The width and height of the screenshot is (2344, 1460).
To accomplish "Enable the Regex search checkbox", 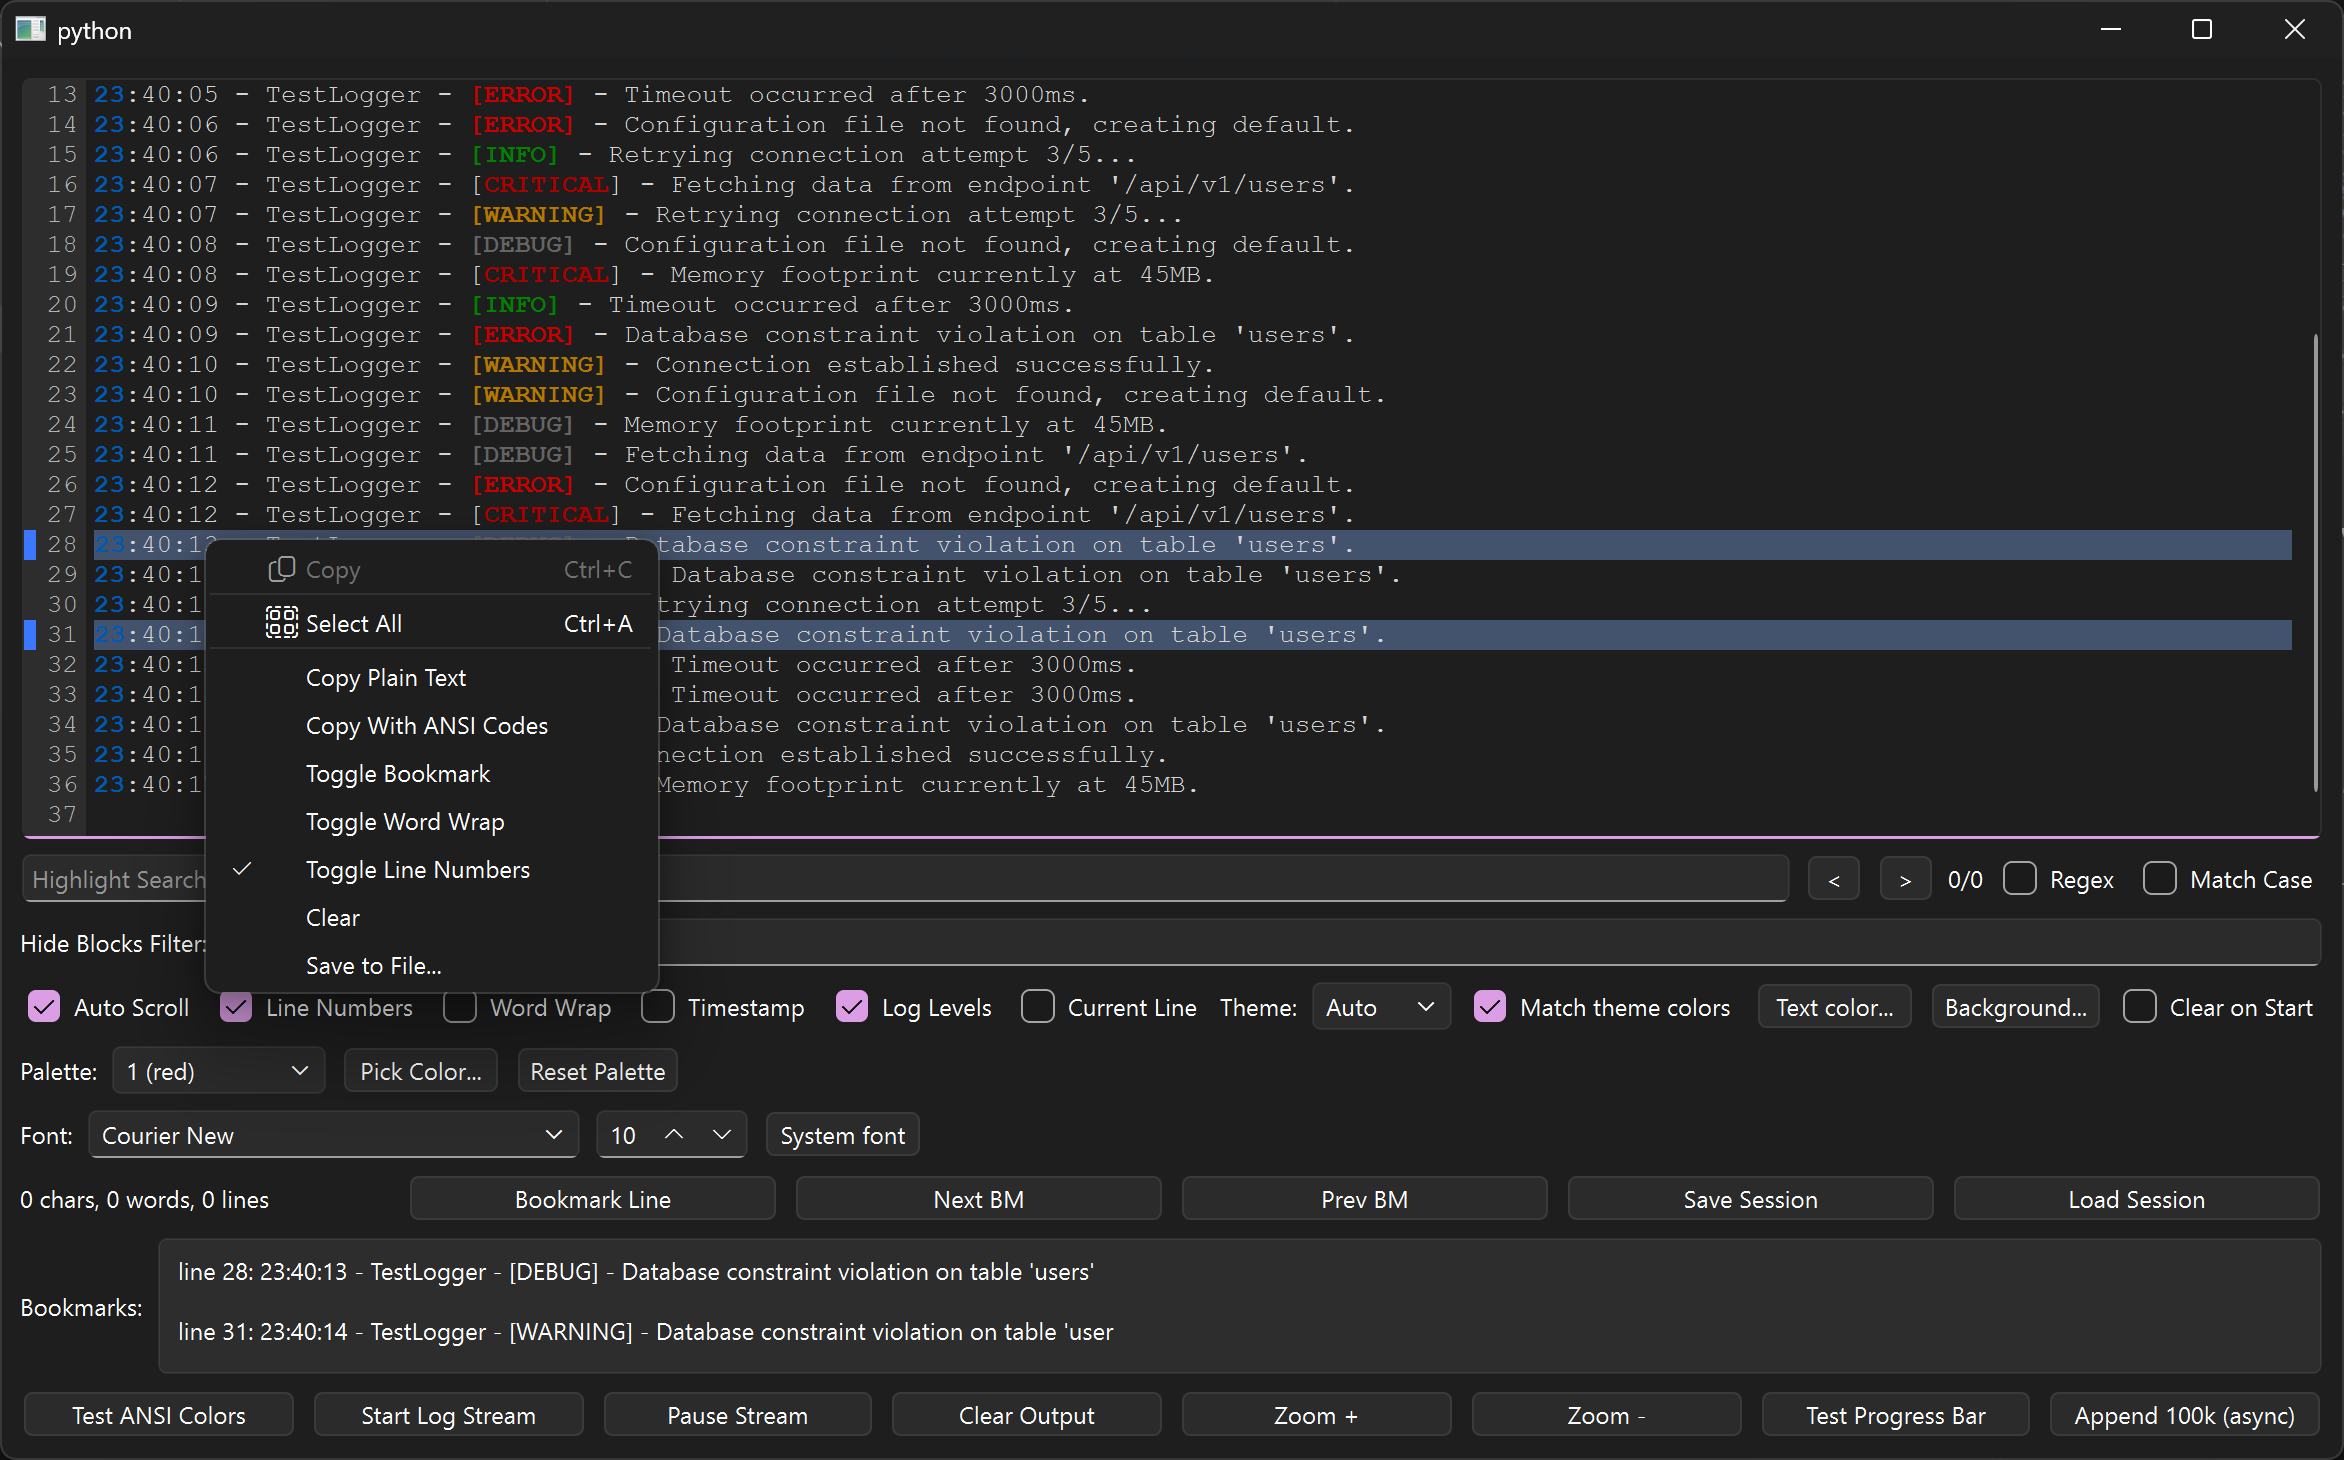I will (x=2020, y=879).
